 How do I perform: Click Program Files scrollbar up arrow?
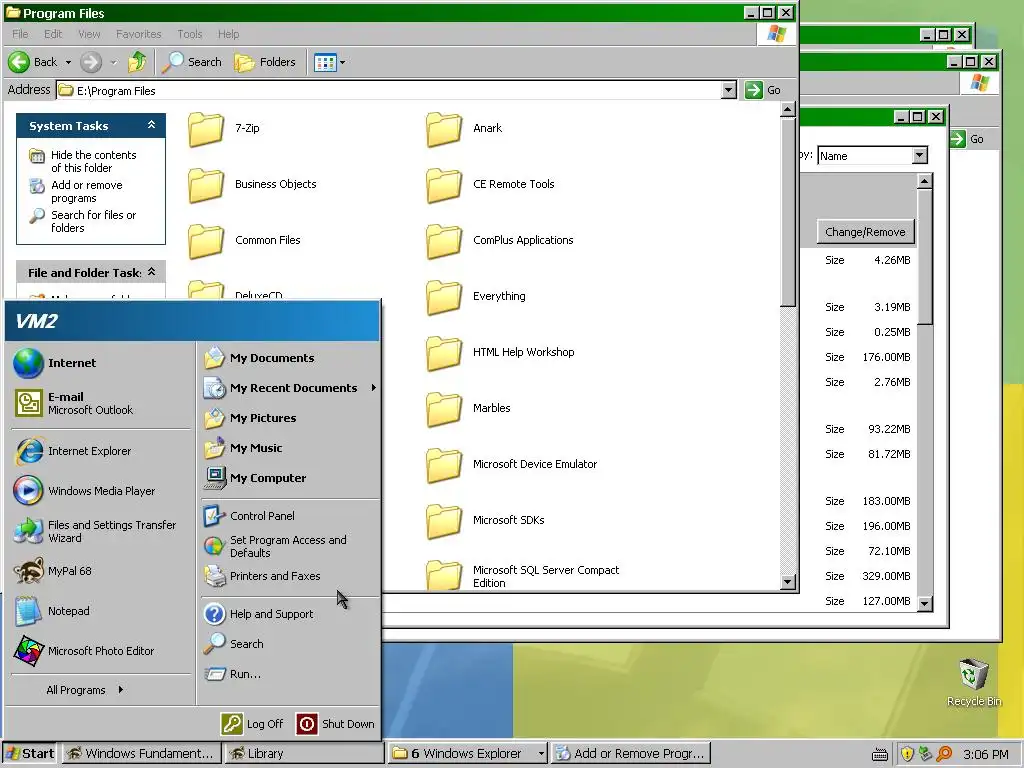click(x=788, y=110)
